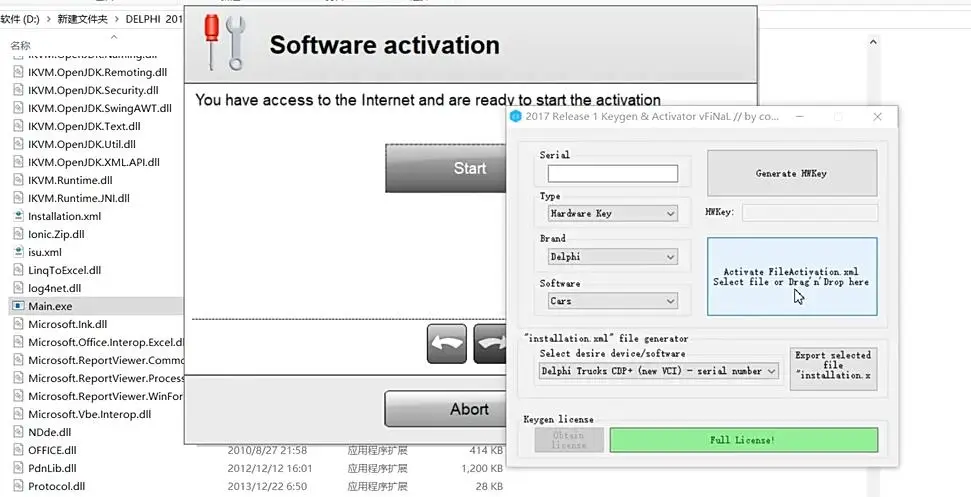
Task: Select NDde.dll file
Action: [x=50, y=432]
